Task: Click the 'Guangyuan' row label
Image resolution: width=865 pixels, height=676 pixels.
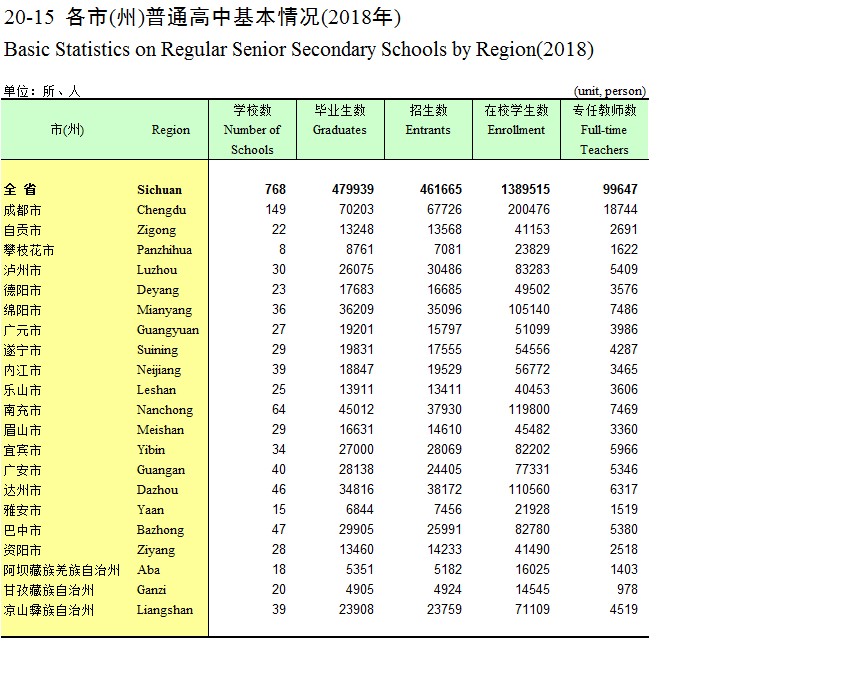Action: [168, 330]
